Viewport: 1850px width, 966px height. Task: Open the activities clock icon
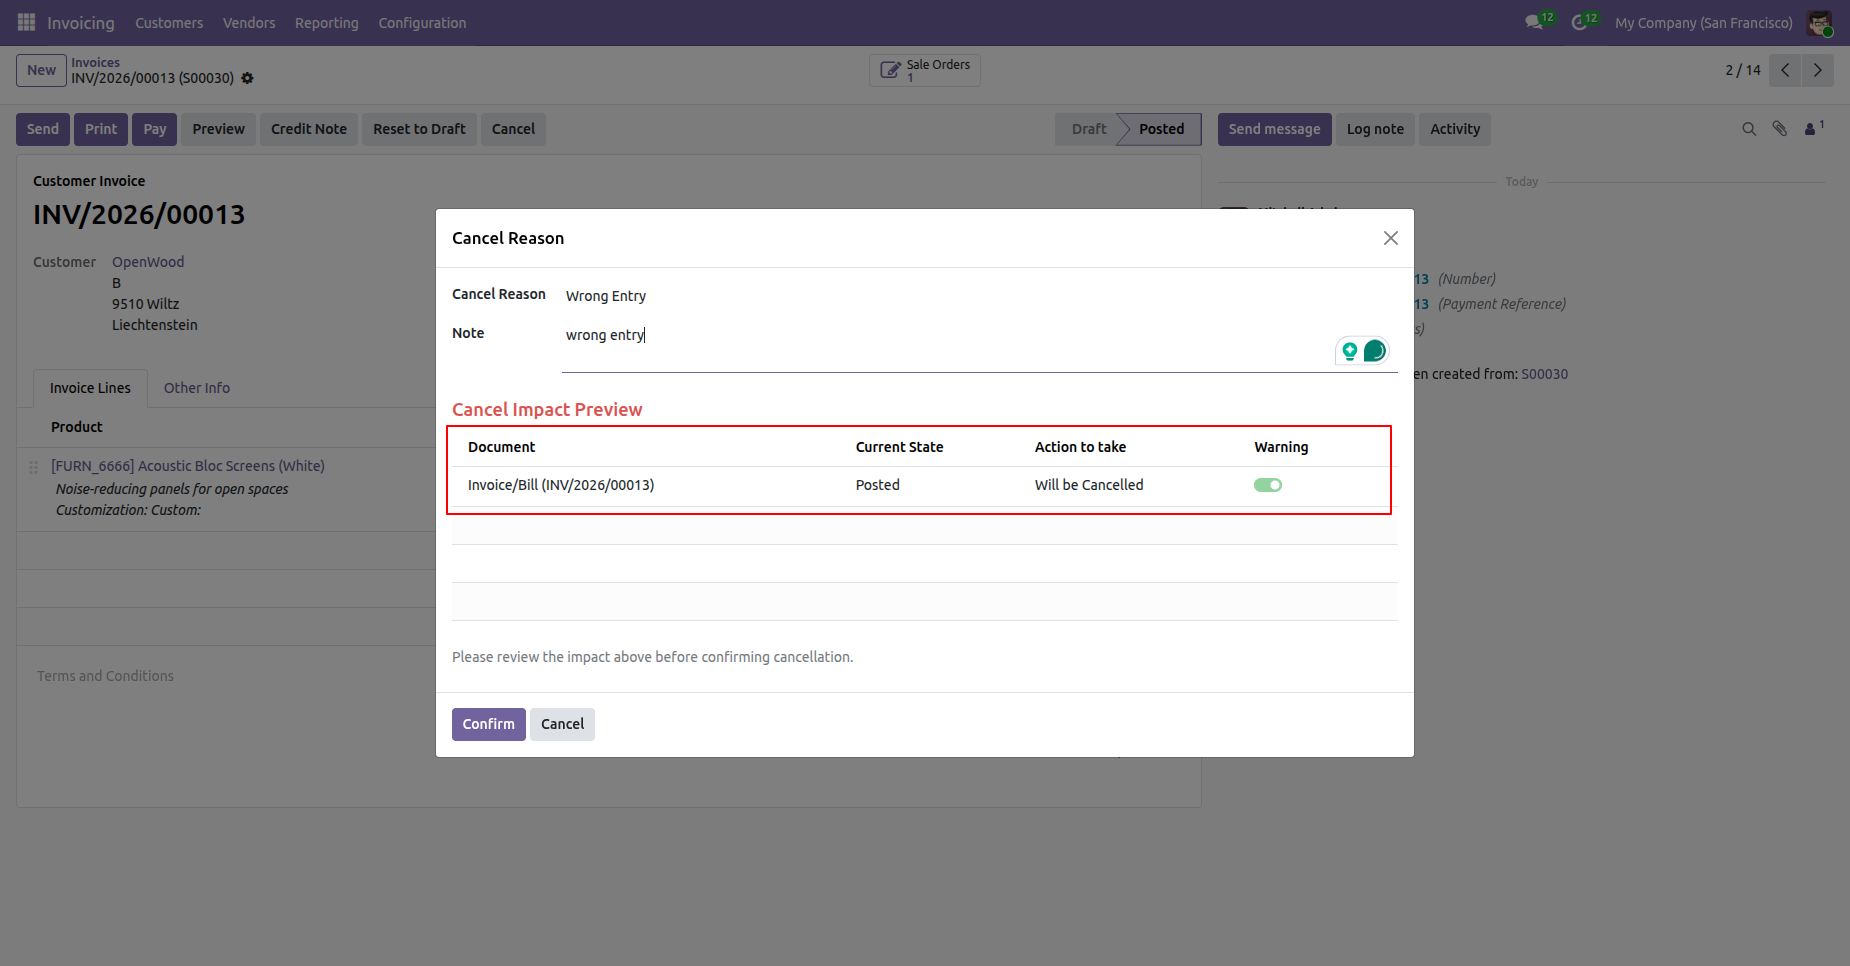[1580, 22]
